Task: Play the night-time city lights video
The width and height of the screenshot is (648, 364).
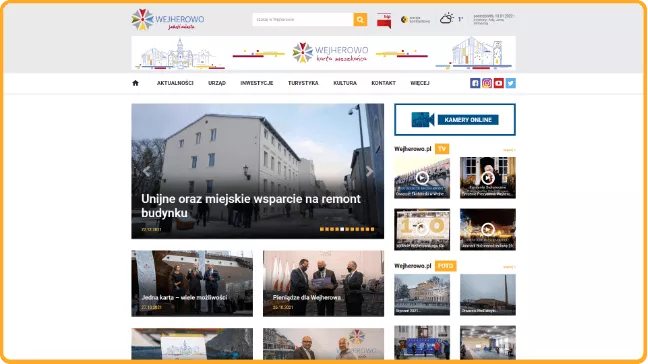Action: click(x=488, y=229)
